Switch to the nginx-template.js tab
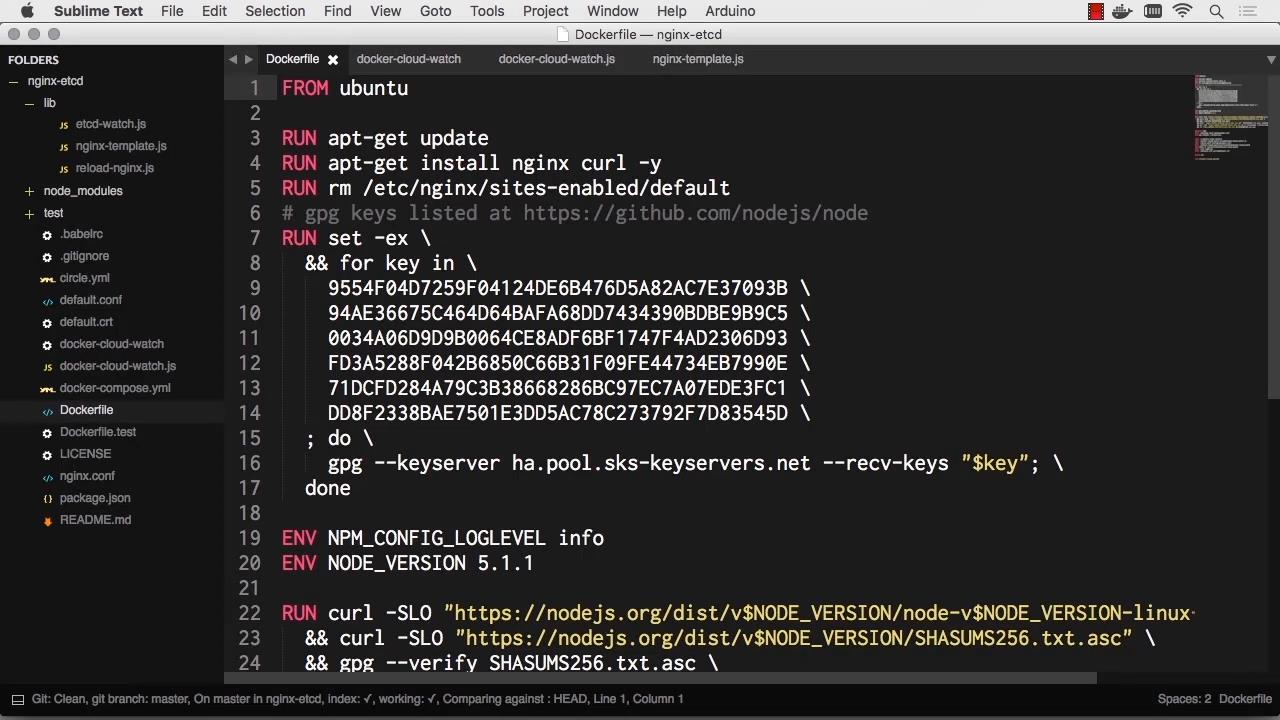 698,59
